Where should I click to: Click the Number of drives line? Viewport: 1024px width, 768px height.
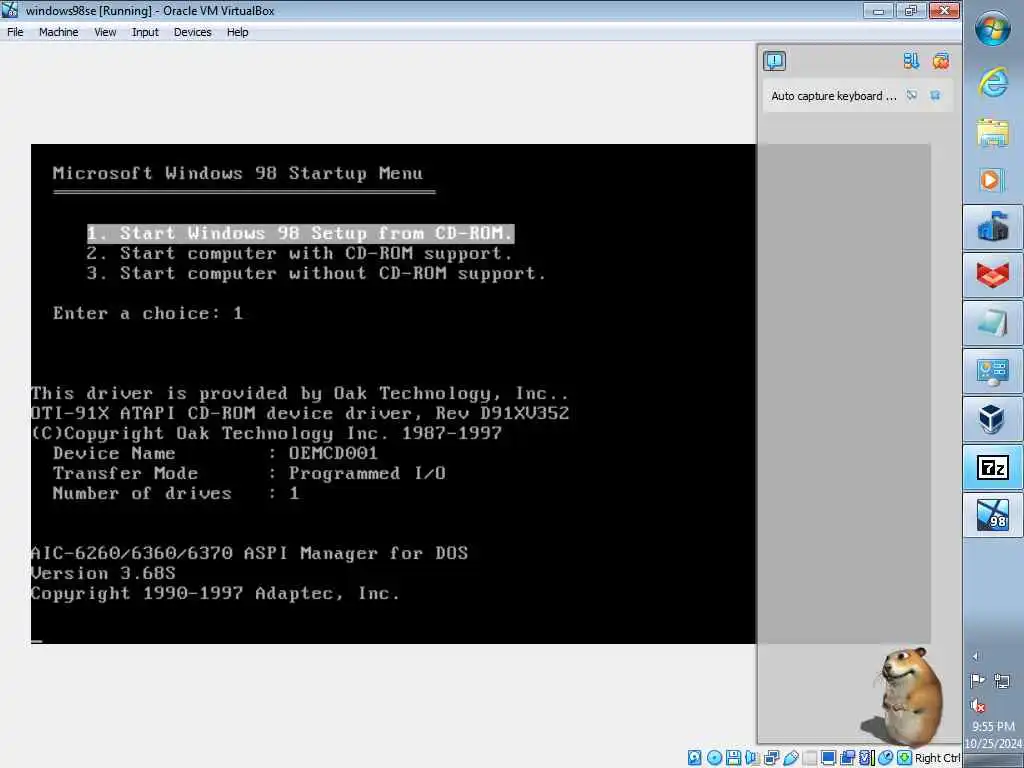tap(176, 493)
